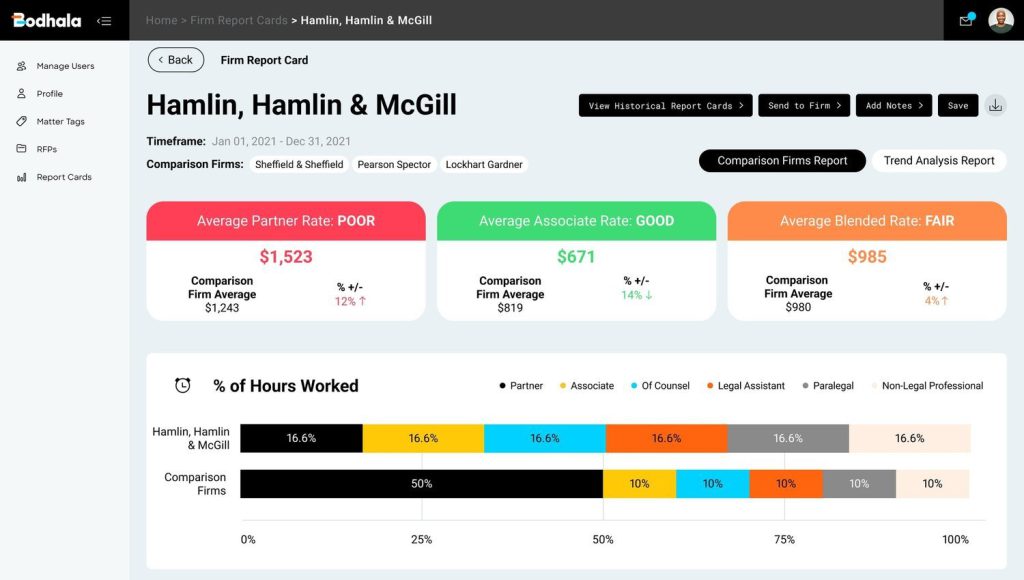Toggle the Non-Legal Professional legend entry

(927, 386)
